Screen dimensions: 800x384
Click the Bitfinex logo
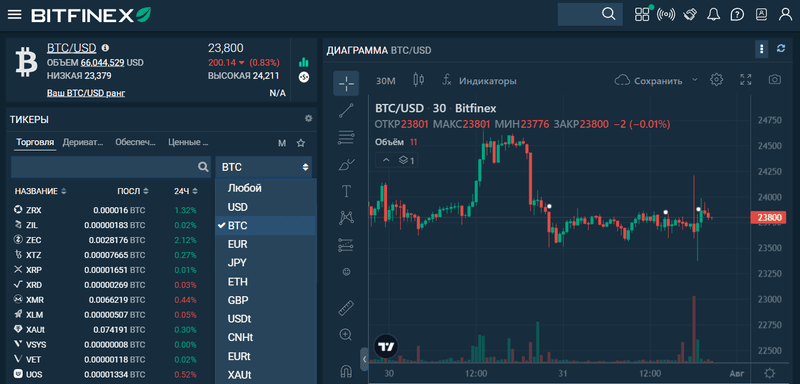coord(92,15)
